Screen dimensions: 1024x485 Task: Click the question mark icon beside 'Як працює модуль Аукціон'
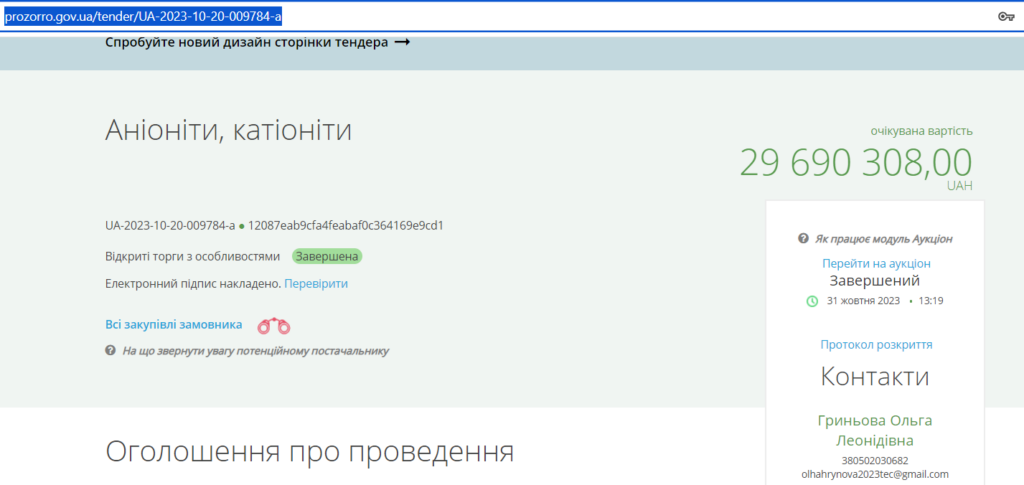(803, 239)
